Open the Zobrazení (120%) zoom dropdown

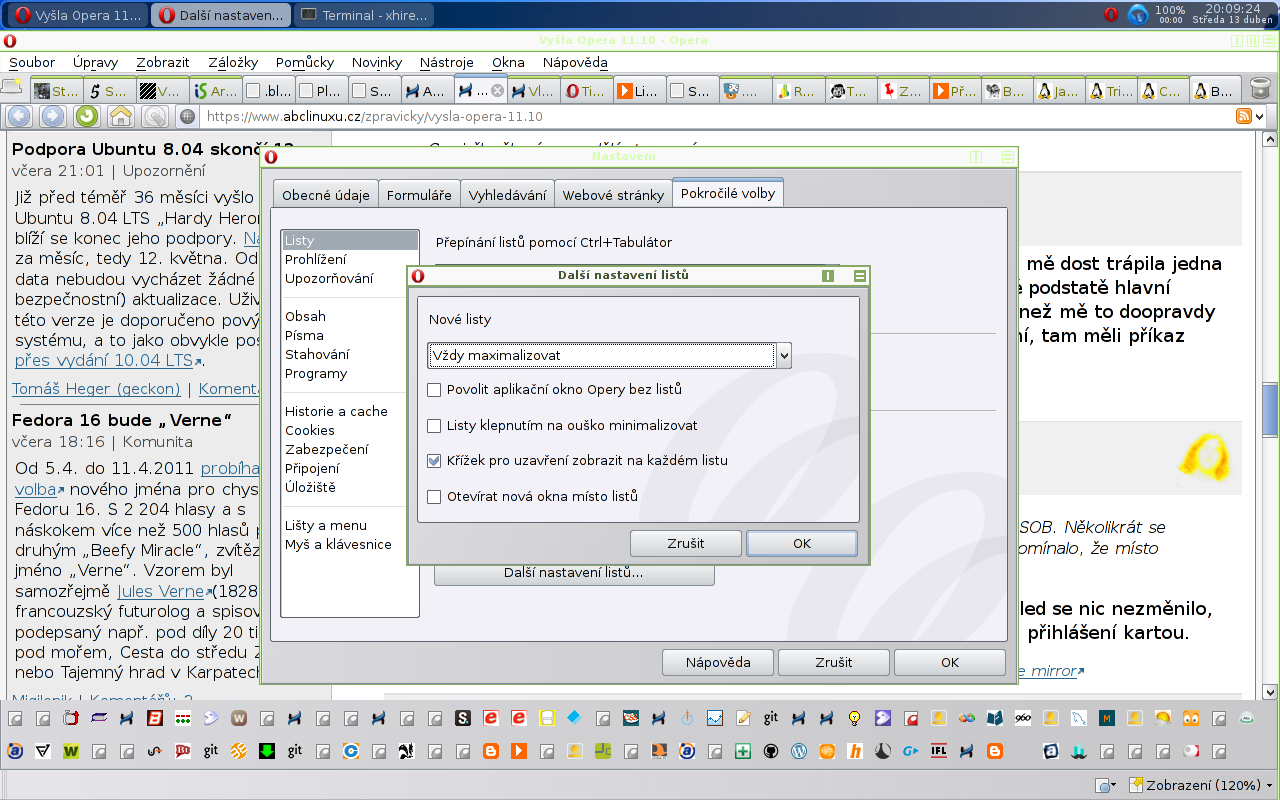coord(1202,785)
